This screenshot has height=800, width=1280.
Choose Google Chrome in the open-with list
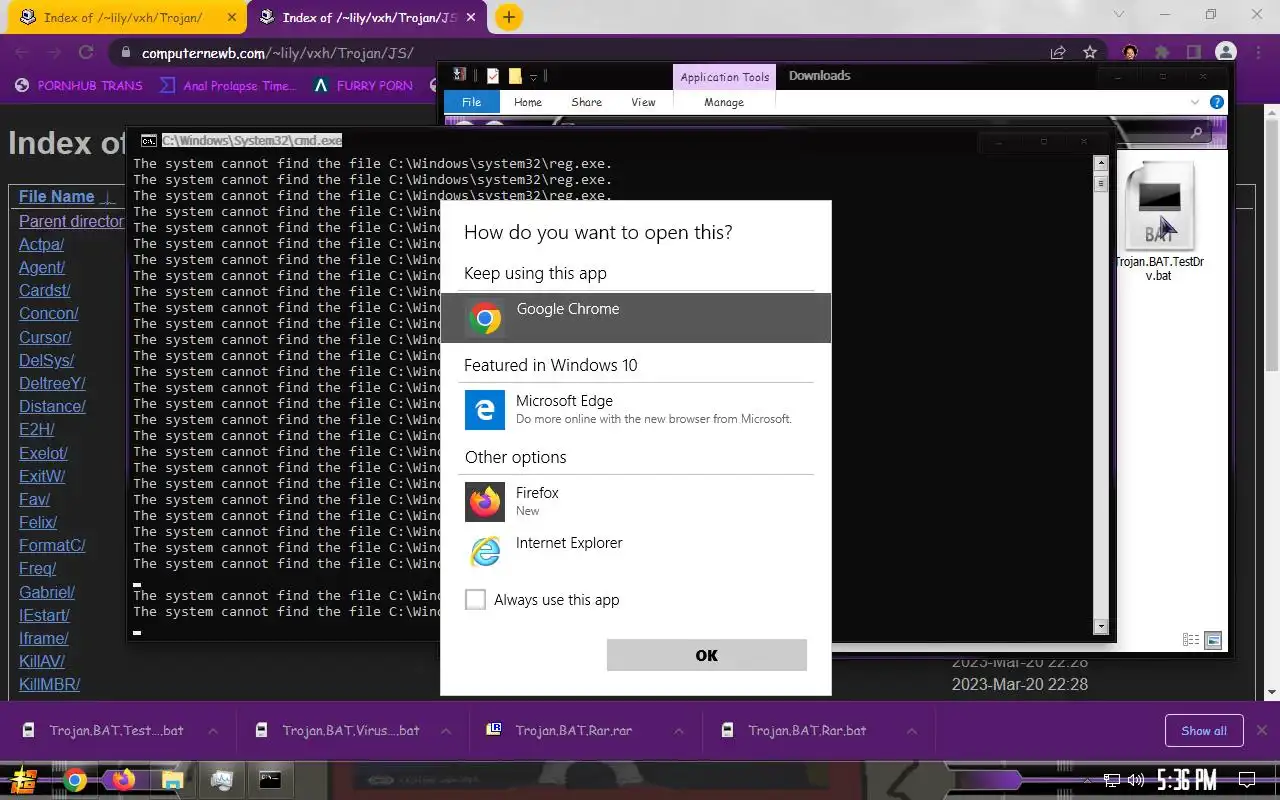click(635, 318)
